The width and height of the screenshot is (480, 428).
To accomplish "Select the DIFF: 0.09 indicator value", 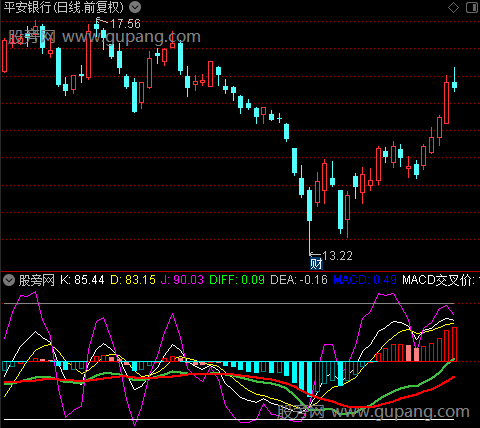I will [x=237, y=280].
